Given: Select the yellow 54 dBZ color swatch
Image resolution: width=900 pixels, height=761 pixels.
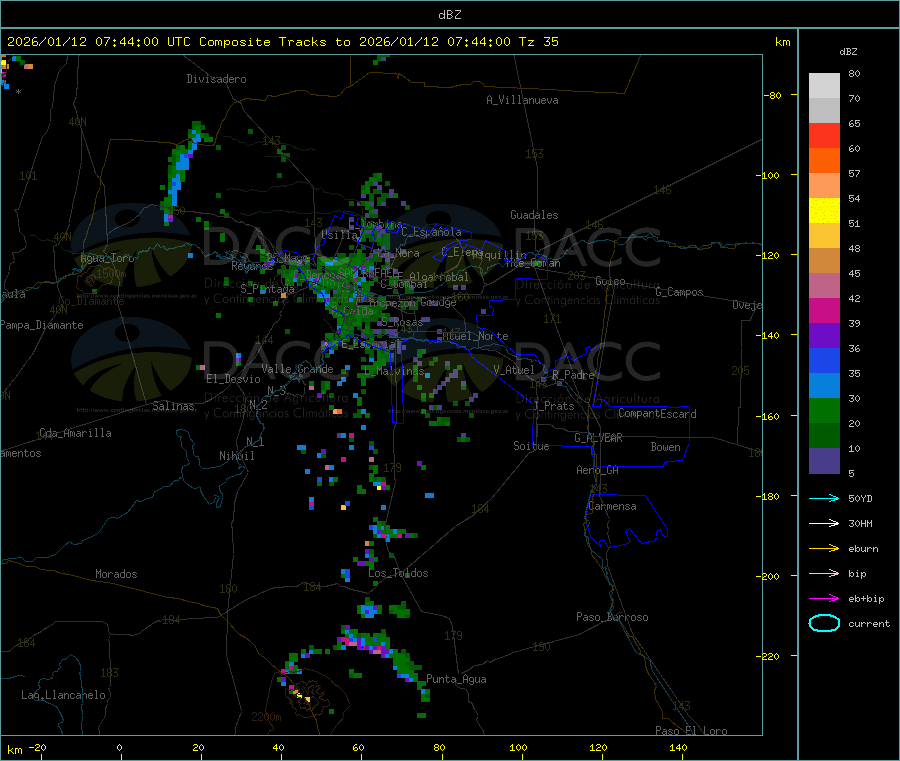Looking at the screenshot, I should click(x=824, y=211).
